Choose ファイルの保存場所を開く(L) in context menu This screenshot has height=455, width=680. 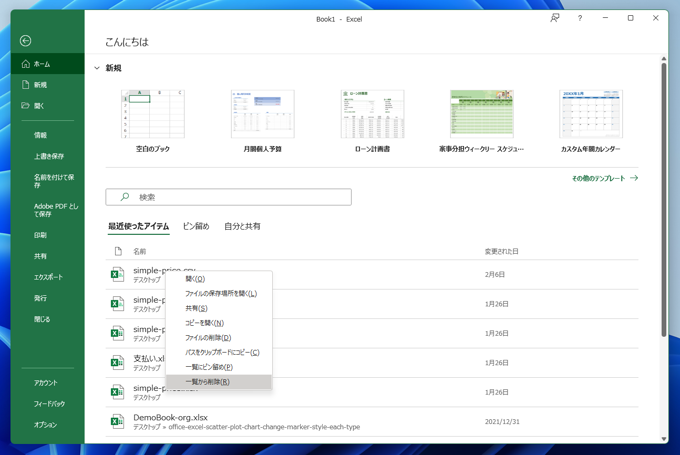219,294
